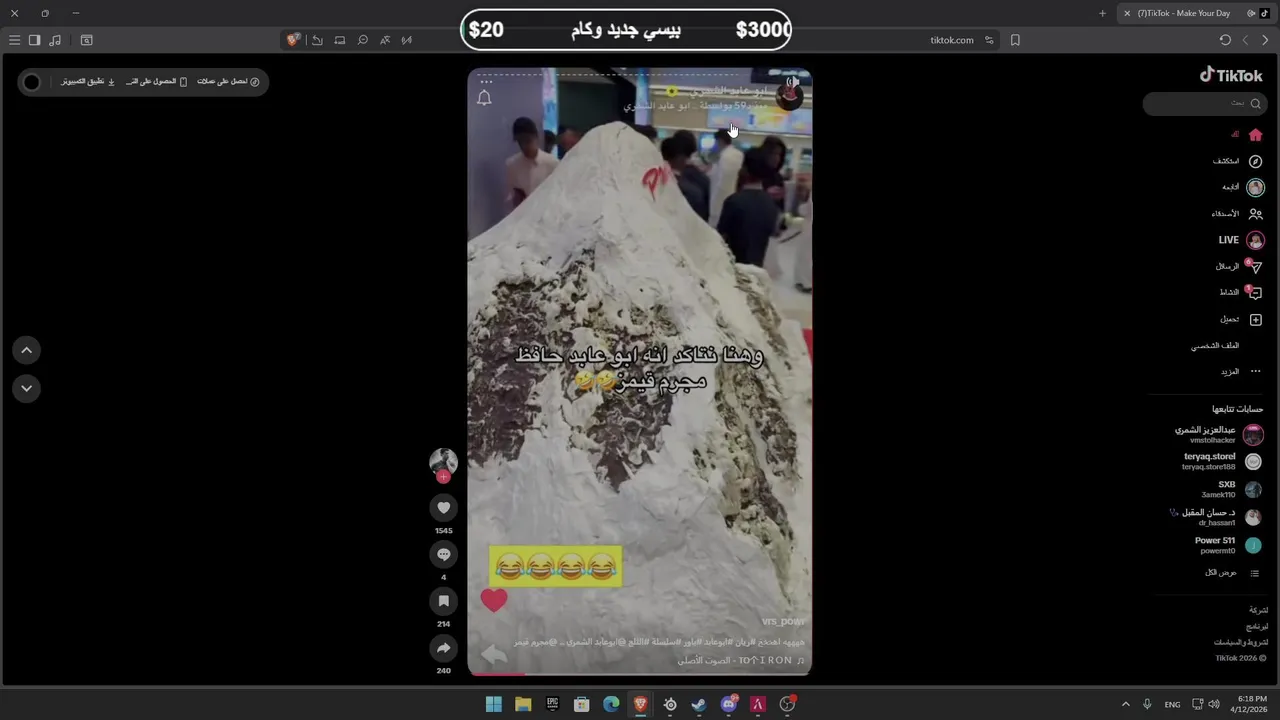The height and width of the screenshot is (720, 1280).
Task: Open the ENG language indicator
Action: 1172,704
